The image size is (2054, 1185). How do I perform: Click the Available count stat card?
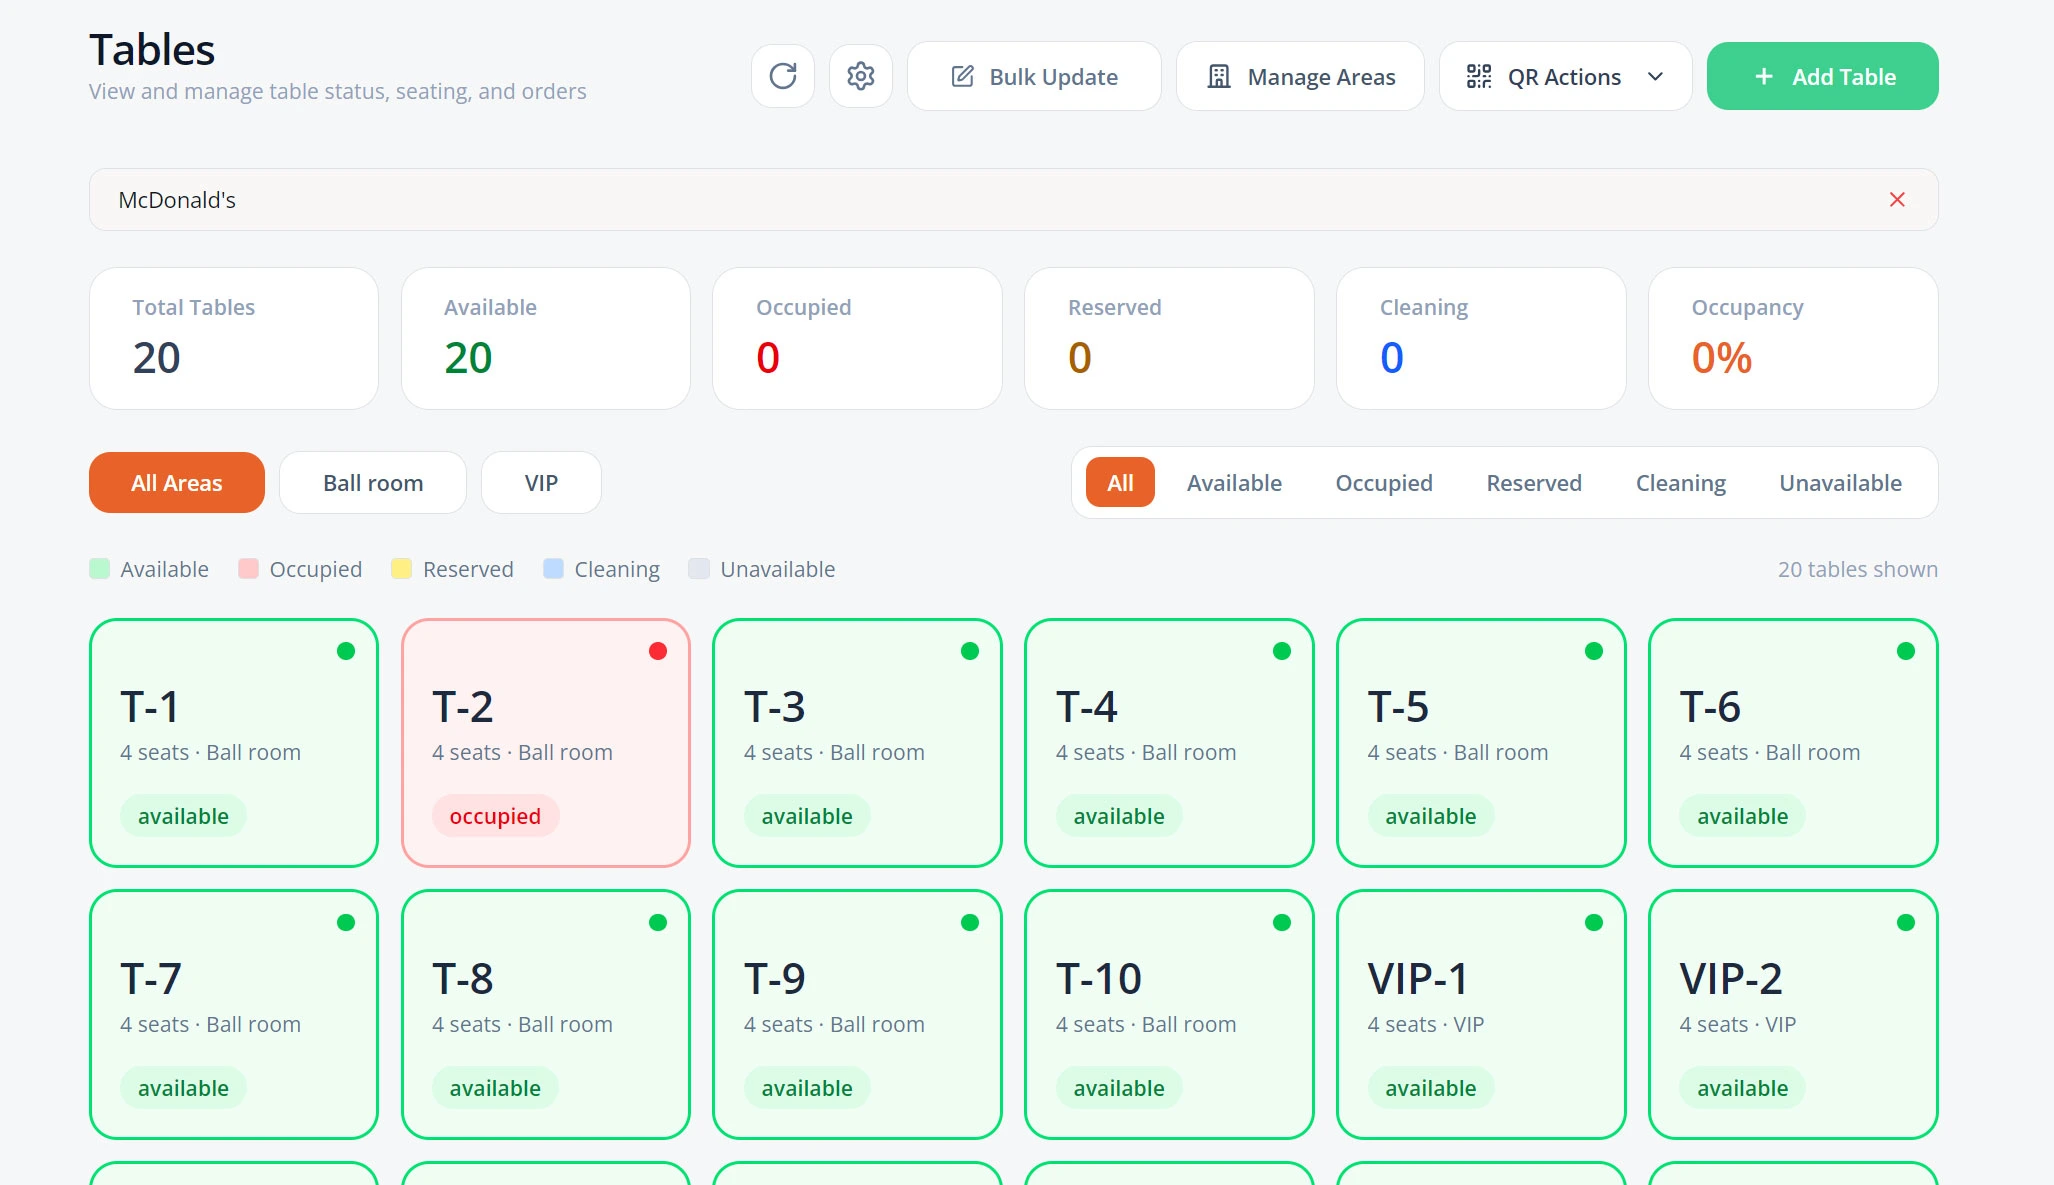[x=546, y=338]
